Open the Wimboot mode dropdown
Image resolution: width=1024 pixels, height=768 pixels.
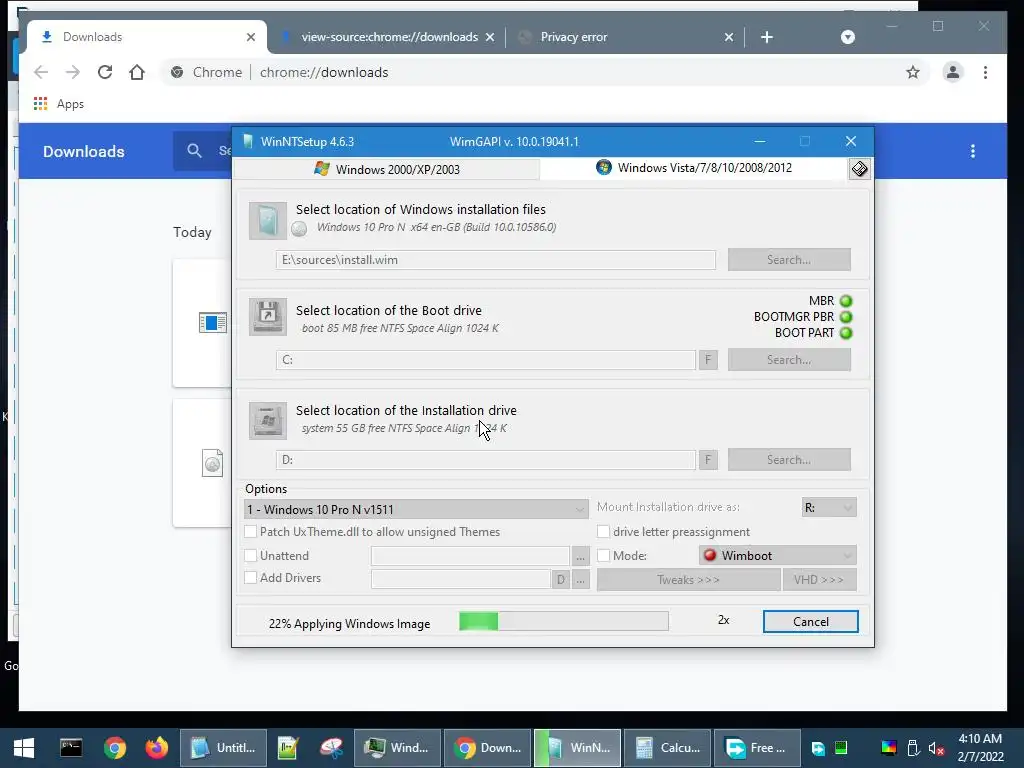(x=777, y=556)
